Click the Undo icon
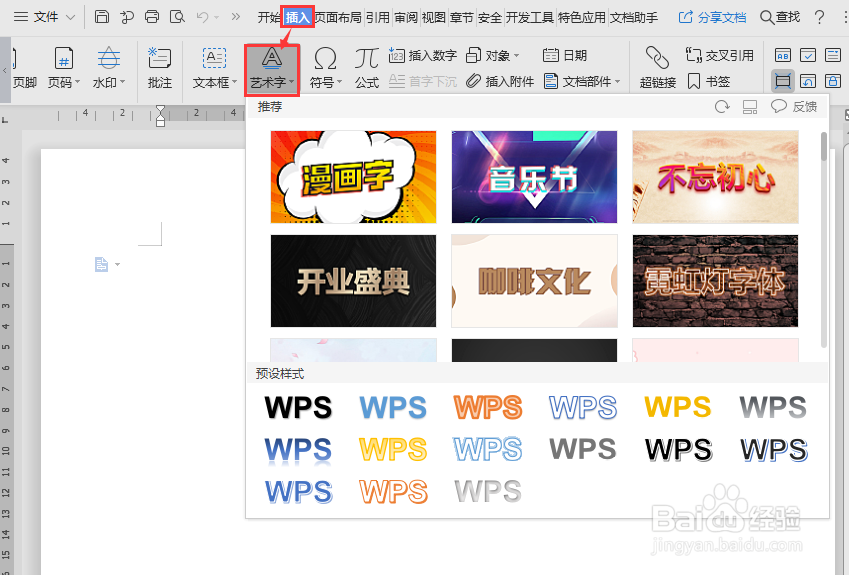The height and width of the screenshot is (575, 849). coord(203,17)
